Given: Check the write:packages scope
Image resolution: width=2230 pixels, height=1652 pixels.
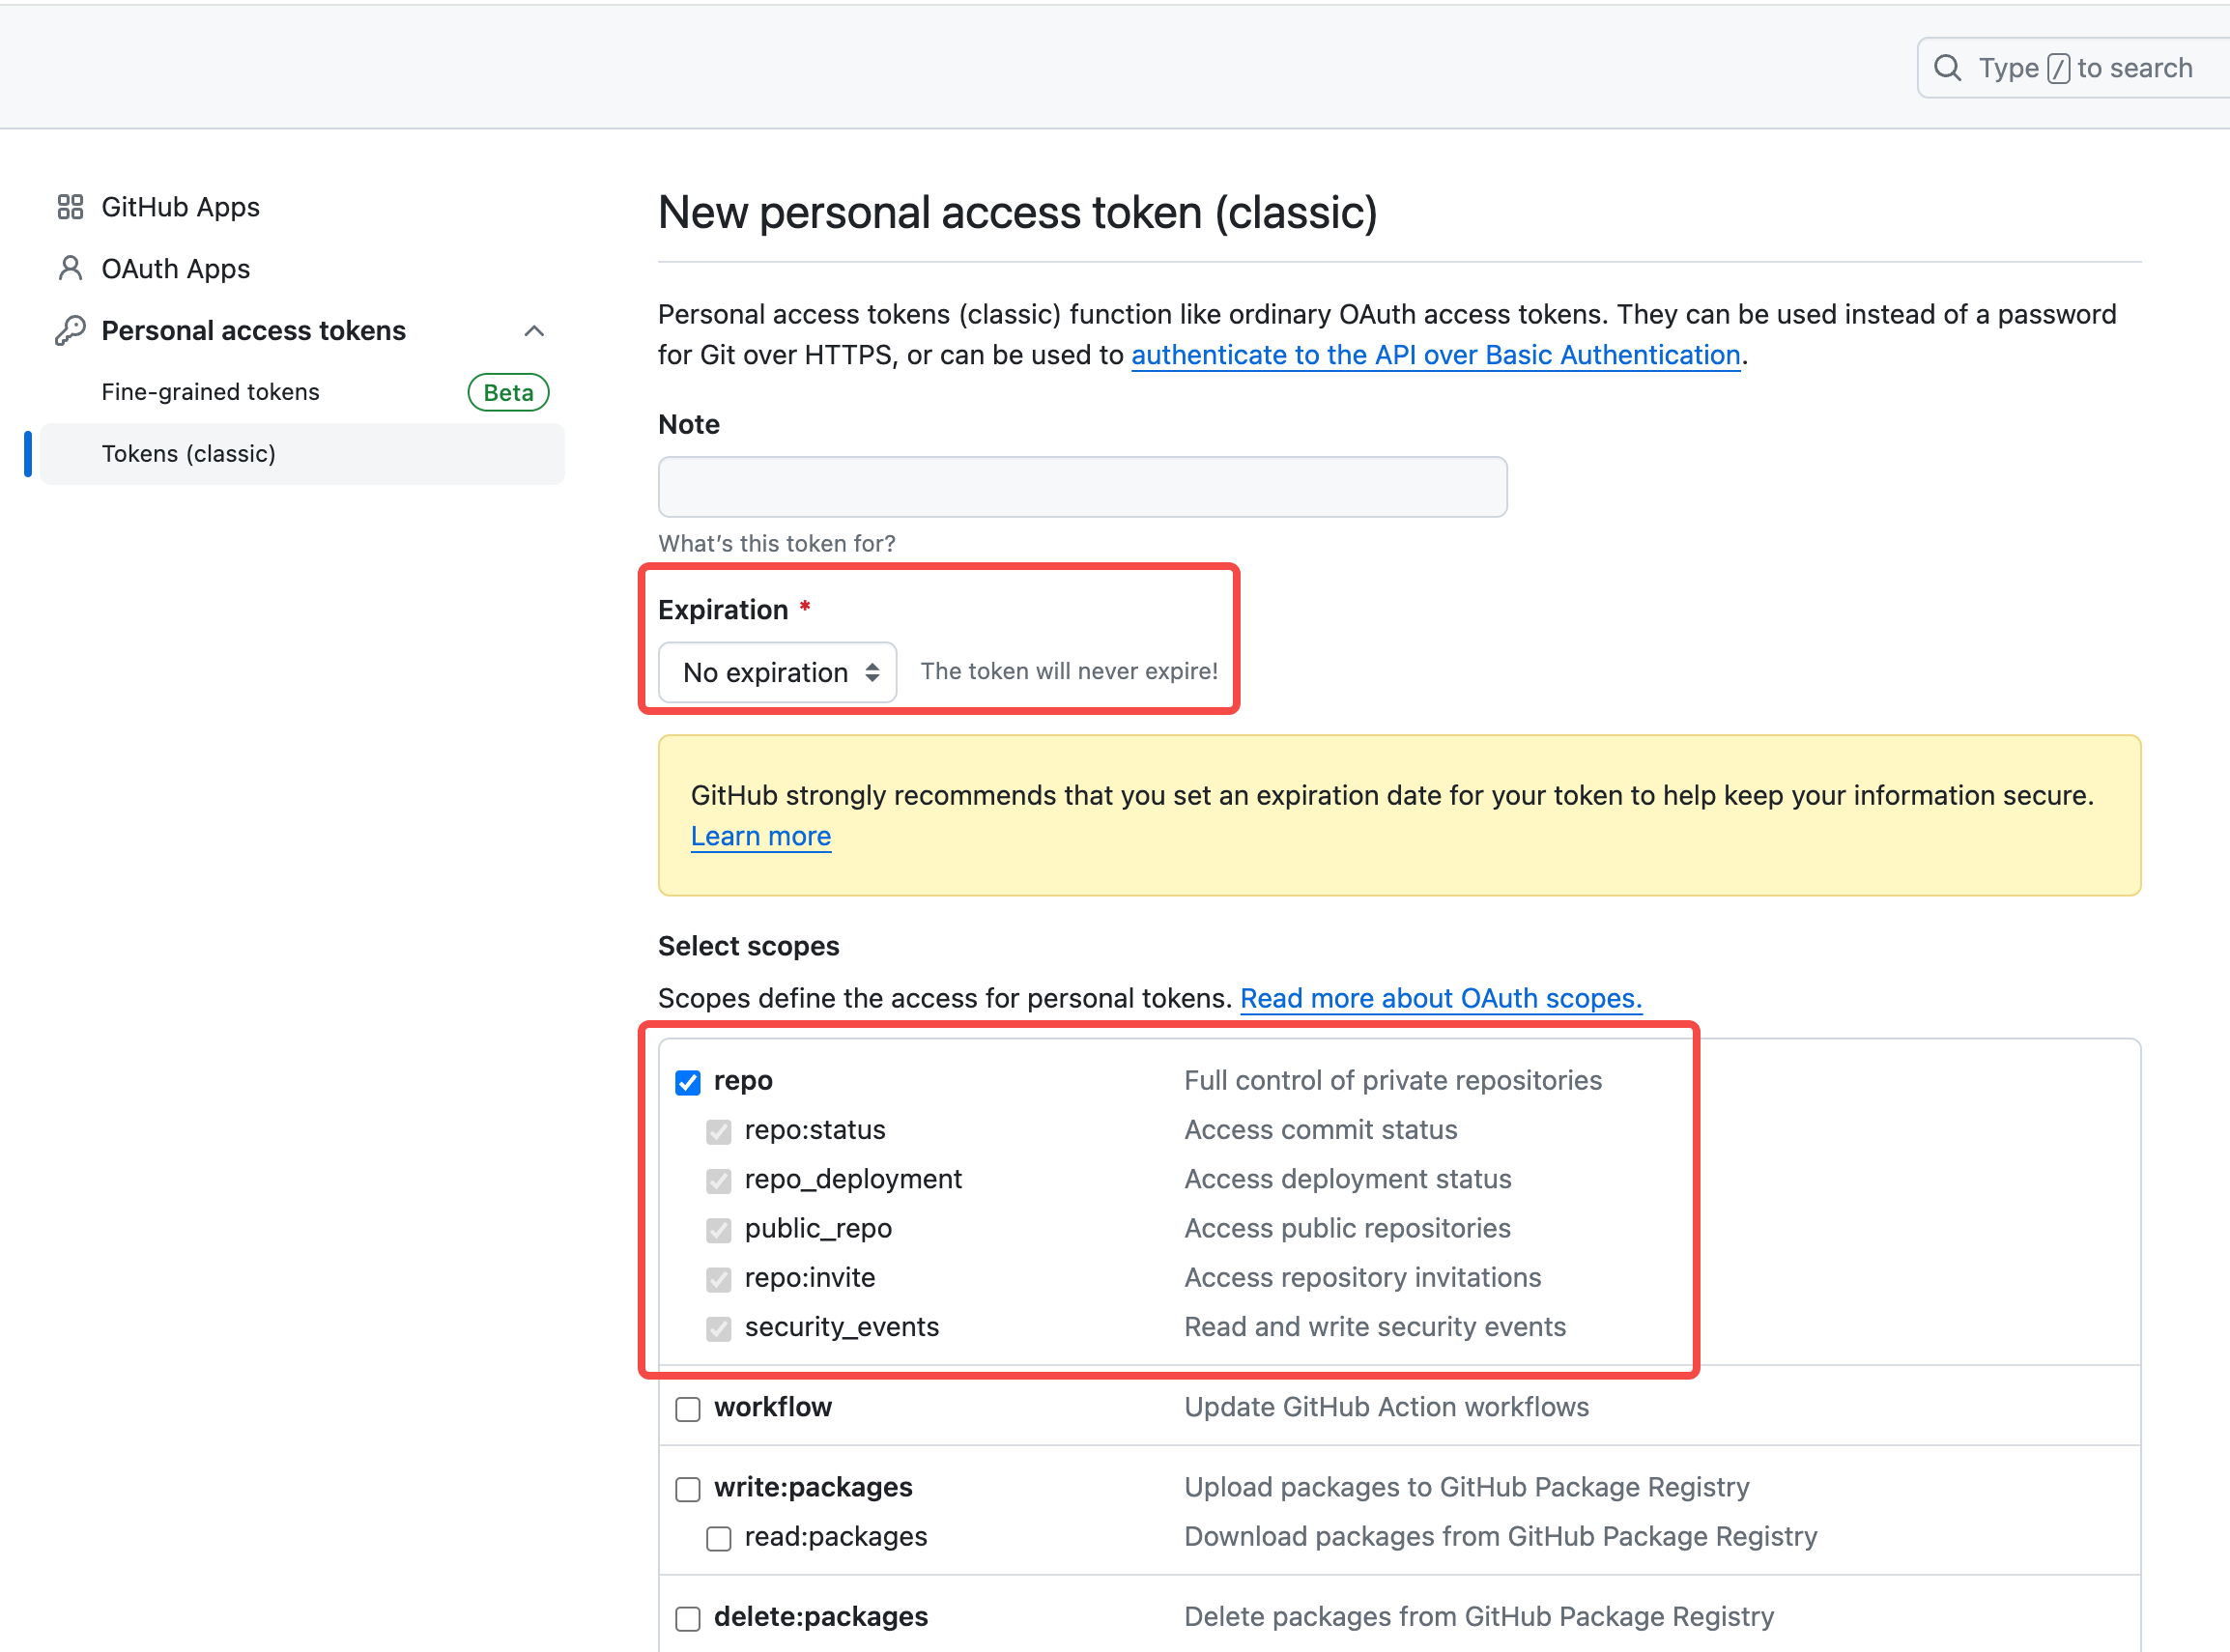Looking at the screenshot, I should 688,1489.
